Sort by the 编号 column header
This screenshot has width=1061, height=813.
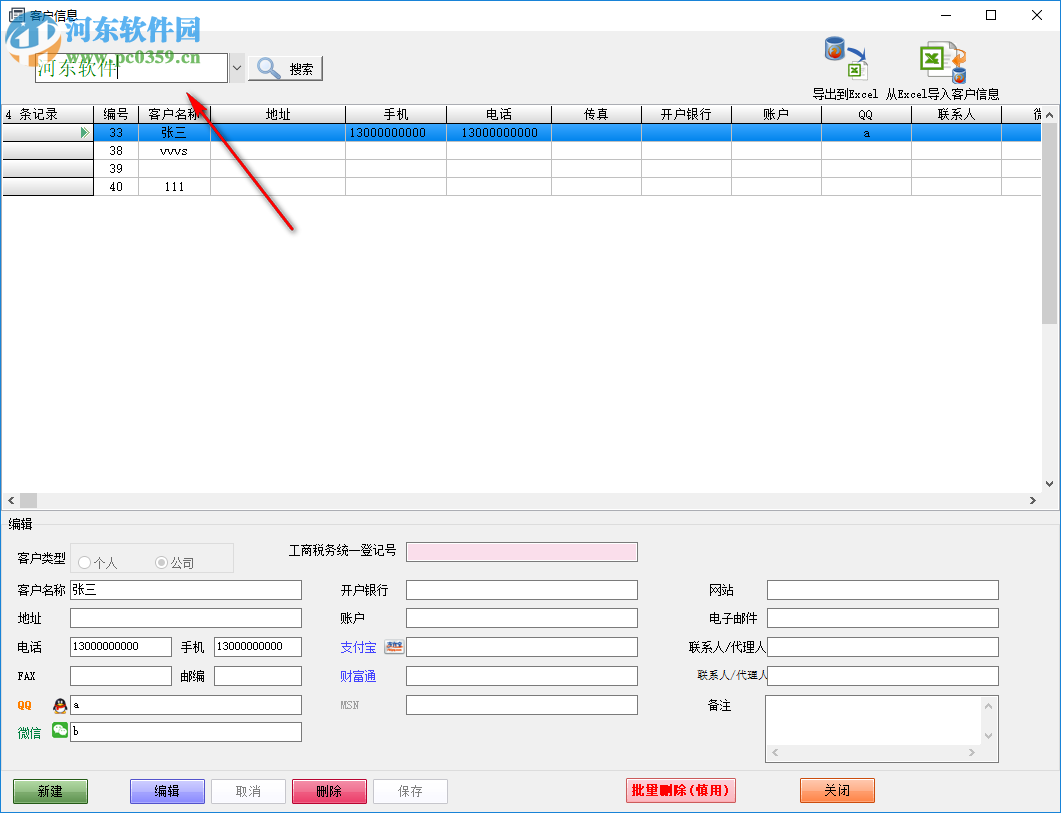click(116, 114)
